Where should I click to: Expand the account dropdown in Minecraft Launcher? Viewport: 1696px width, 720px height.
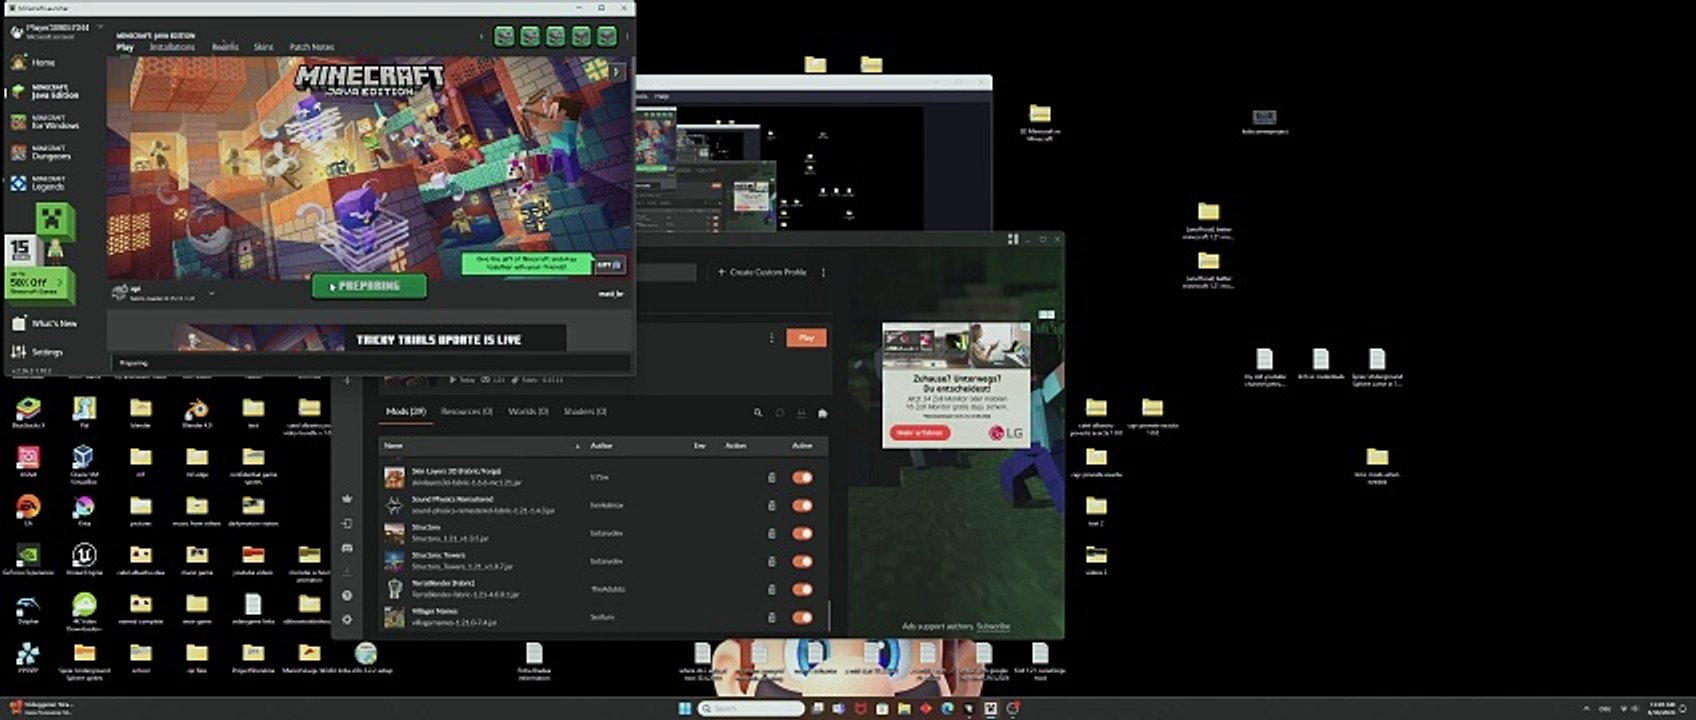click(x=100, y=28)
